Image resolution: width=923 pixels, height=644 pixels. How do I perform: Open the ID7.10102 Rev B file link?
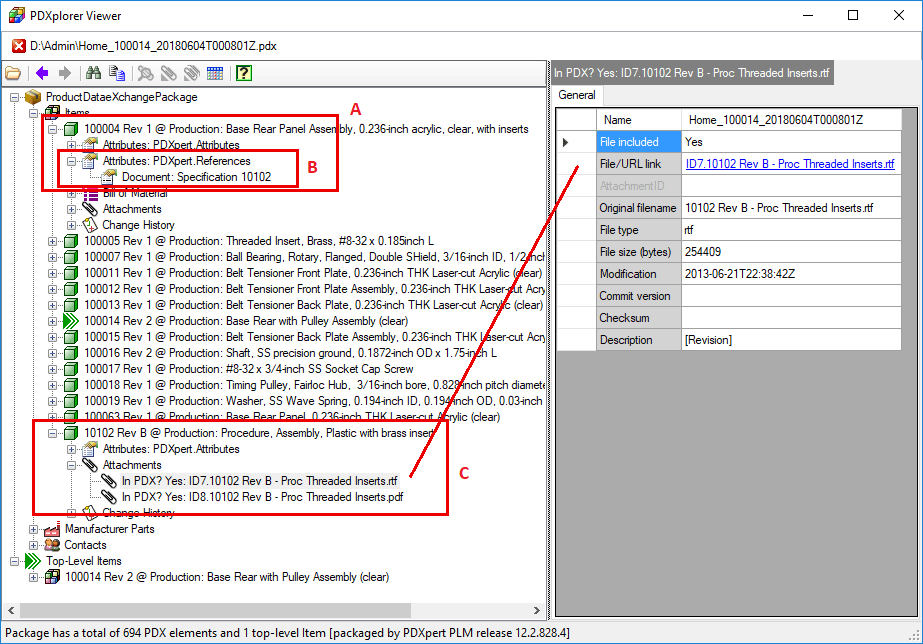(789, 164)
